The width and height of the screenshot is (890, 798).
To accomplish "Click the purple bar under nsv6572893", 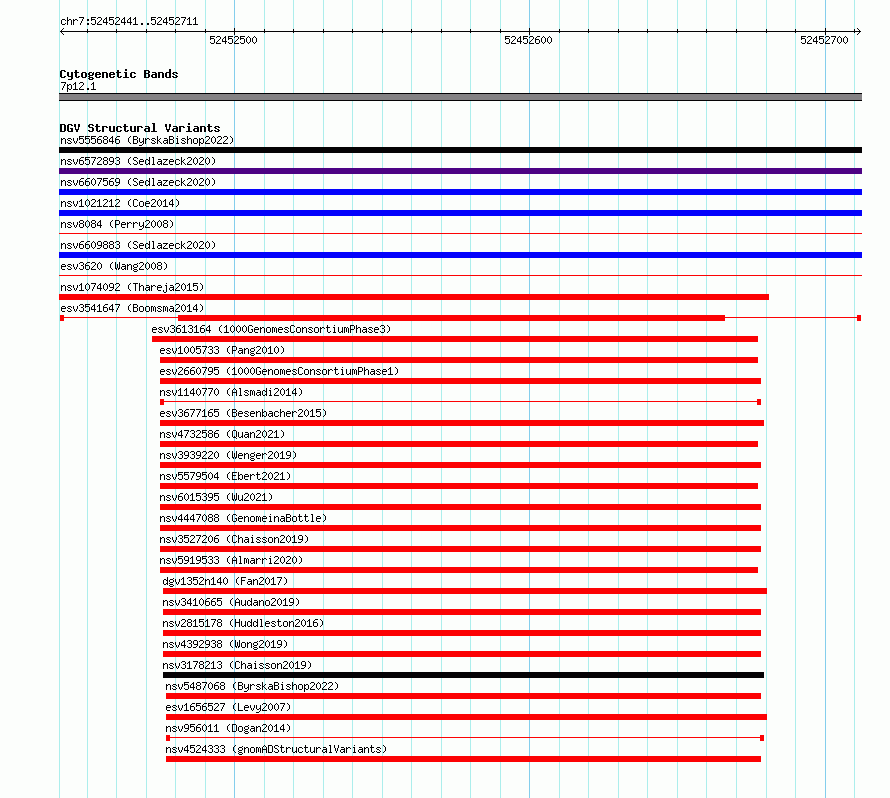I will [x=460, y=171].
